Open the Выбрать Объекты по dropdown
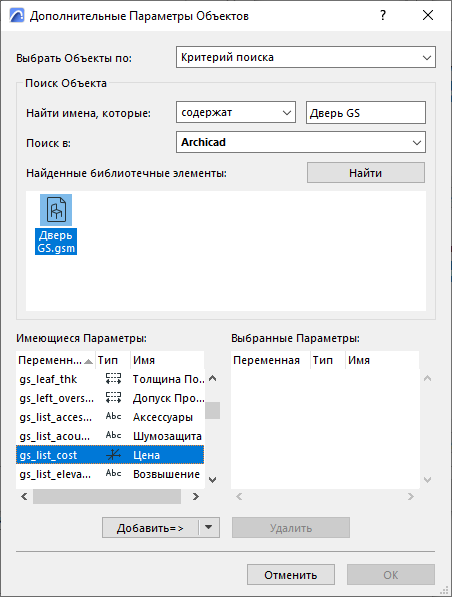Screen dimensions: 452x597 tap(306, 57)
